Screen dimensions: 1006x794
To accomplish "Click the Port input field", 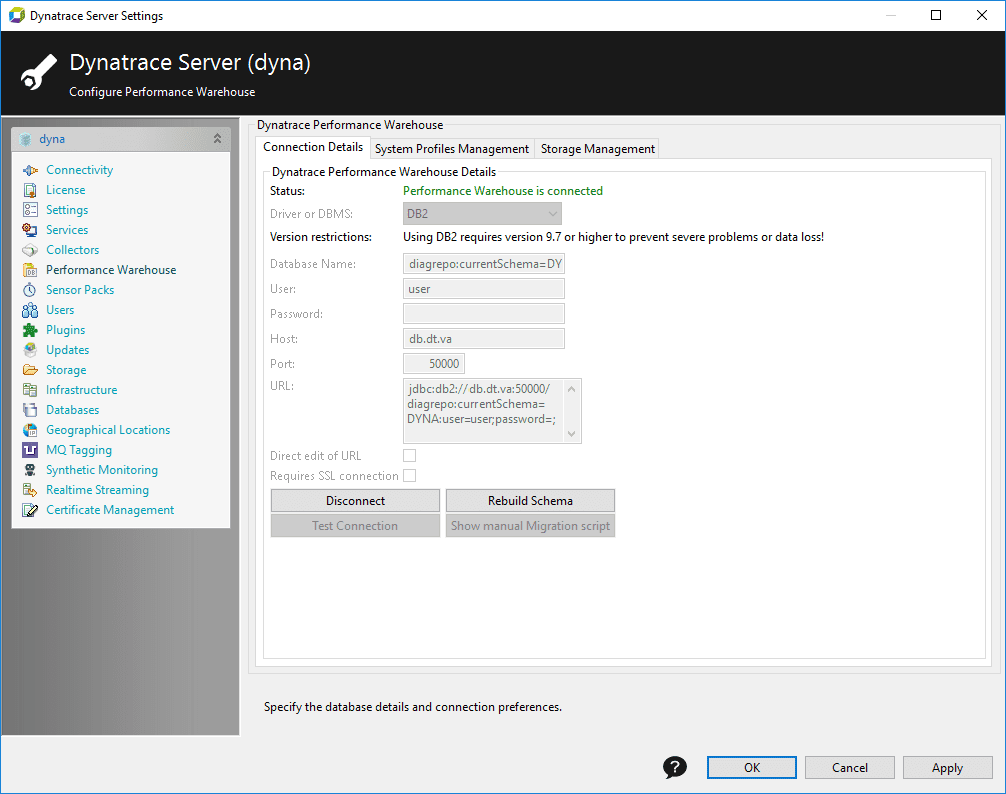I will (434, 364).
